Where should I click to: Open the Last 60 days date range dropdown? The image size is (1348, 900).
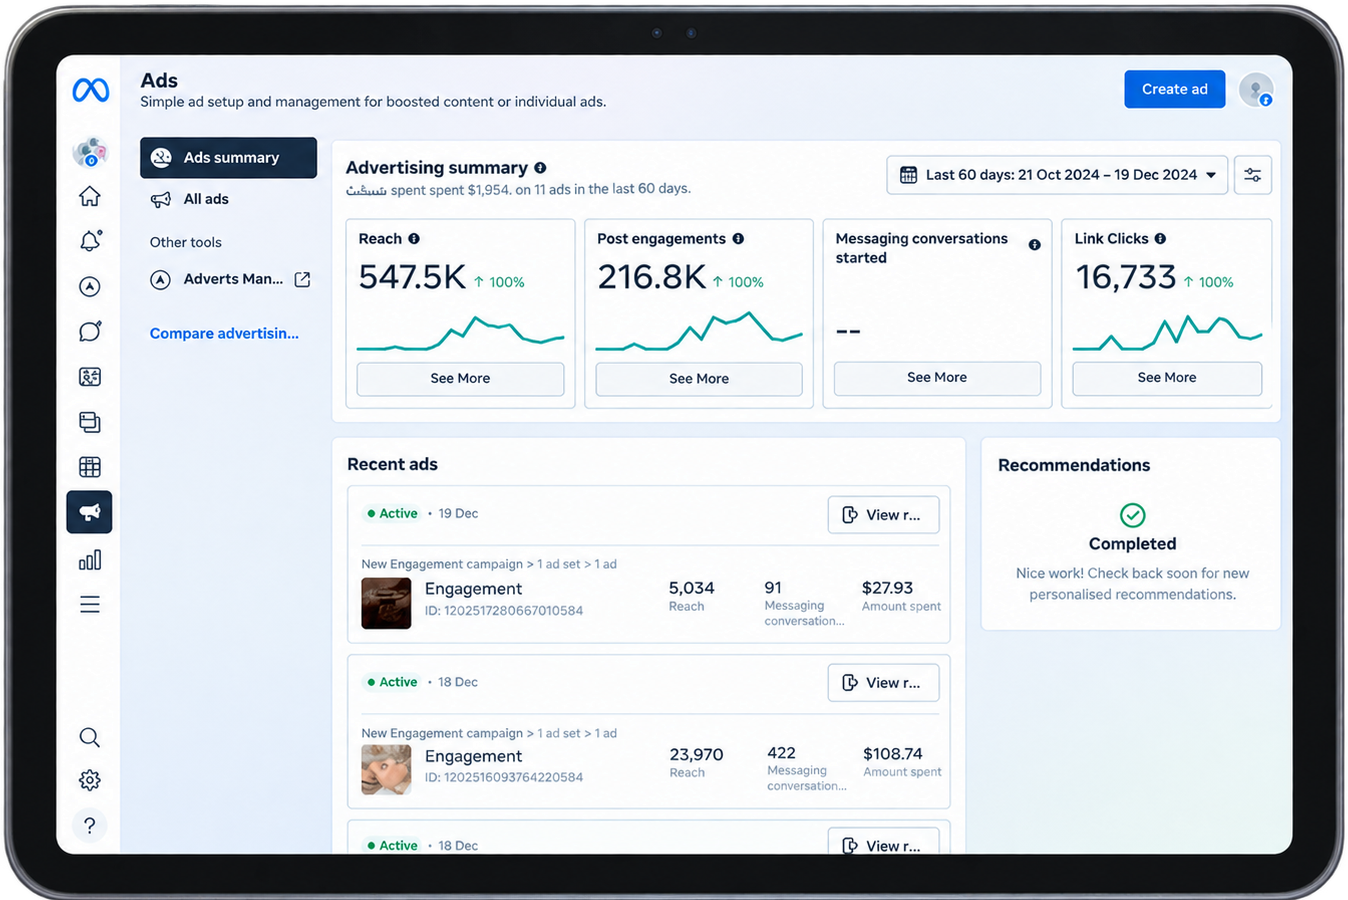tap(1057, 175)
